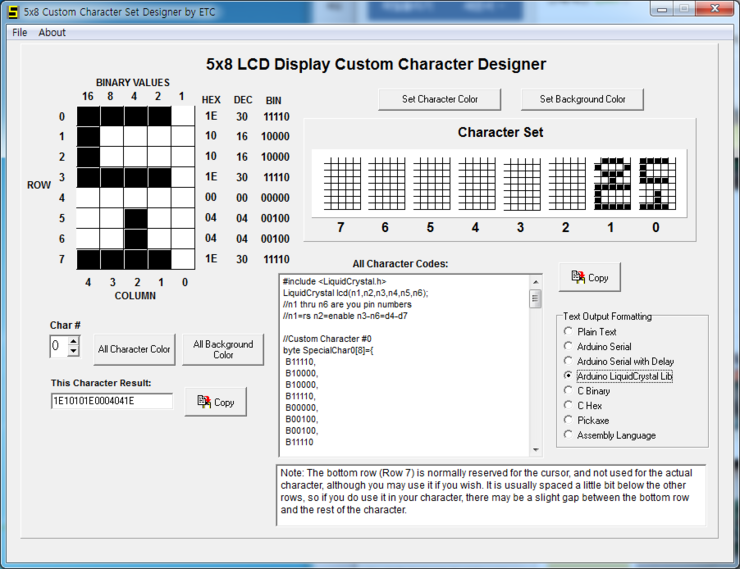Increase Char # with up arrow
The height and width of the screenshot is (569, 740).
(73, 341)
